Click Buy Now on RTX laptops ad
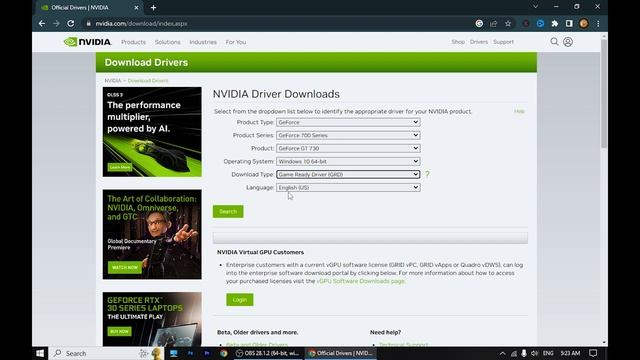 pos(120,331)
